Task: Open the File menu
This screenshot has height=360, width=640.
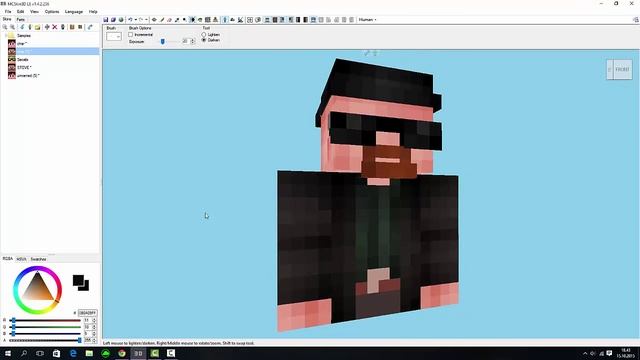Action: click(8, 11)
